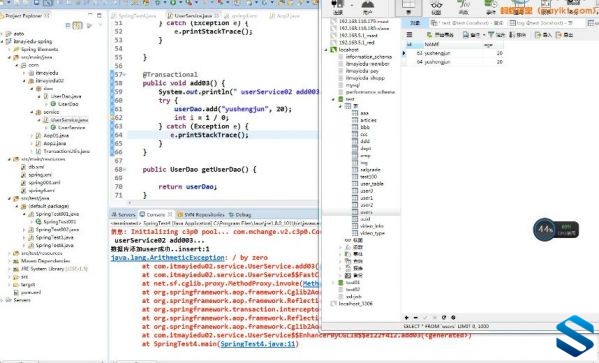Open the Function f(x) icon in Navicat
The image size is (599, 363).
click(x=464, y=7)
